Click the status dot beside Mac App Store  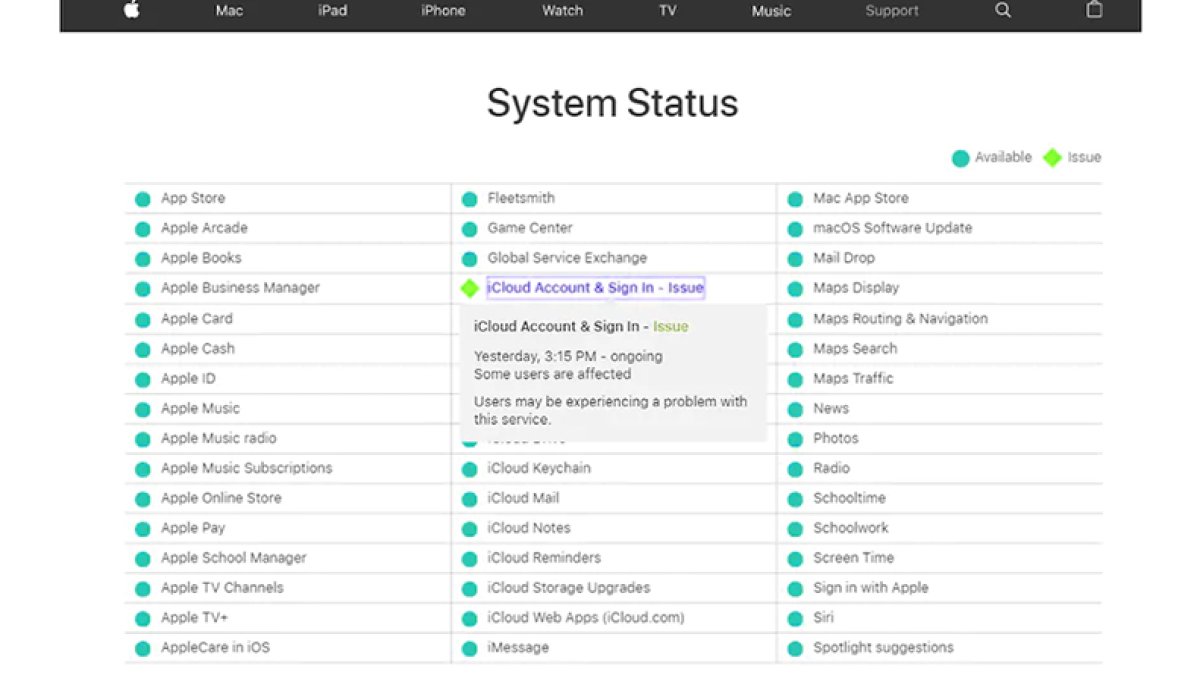pos(795,199)
